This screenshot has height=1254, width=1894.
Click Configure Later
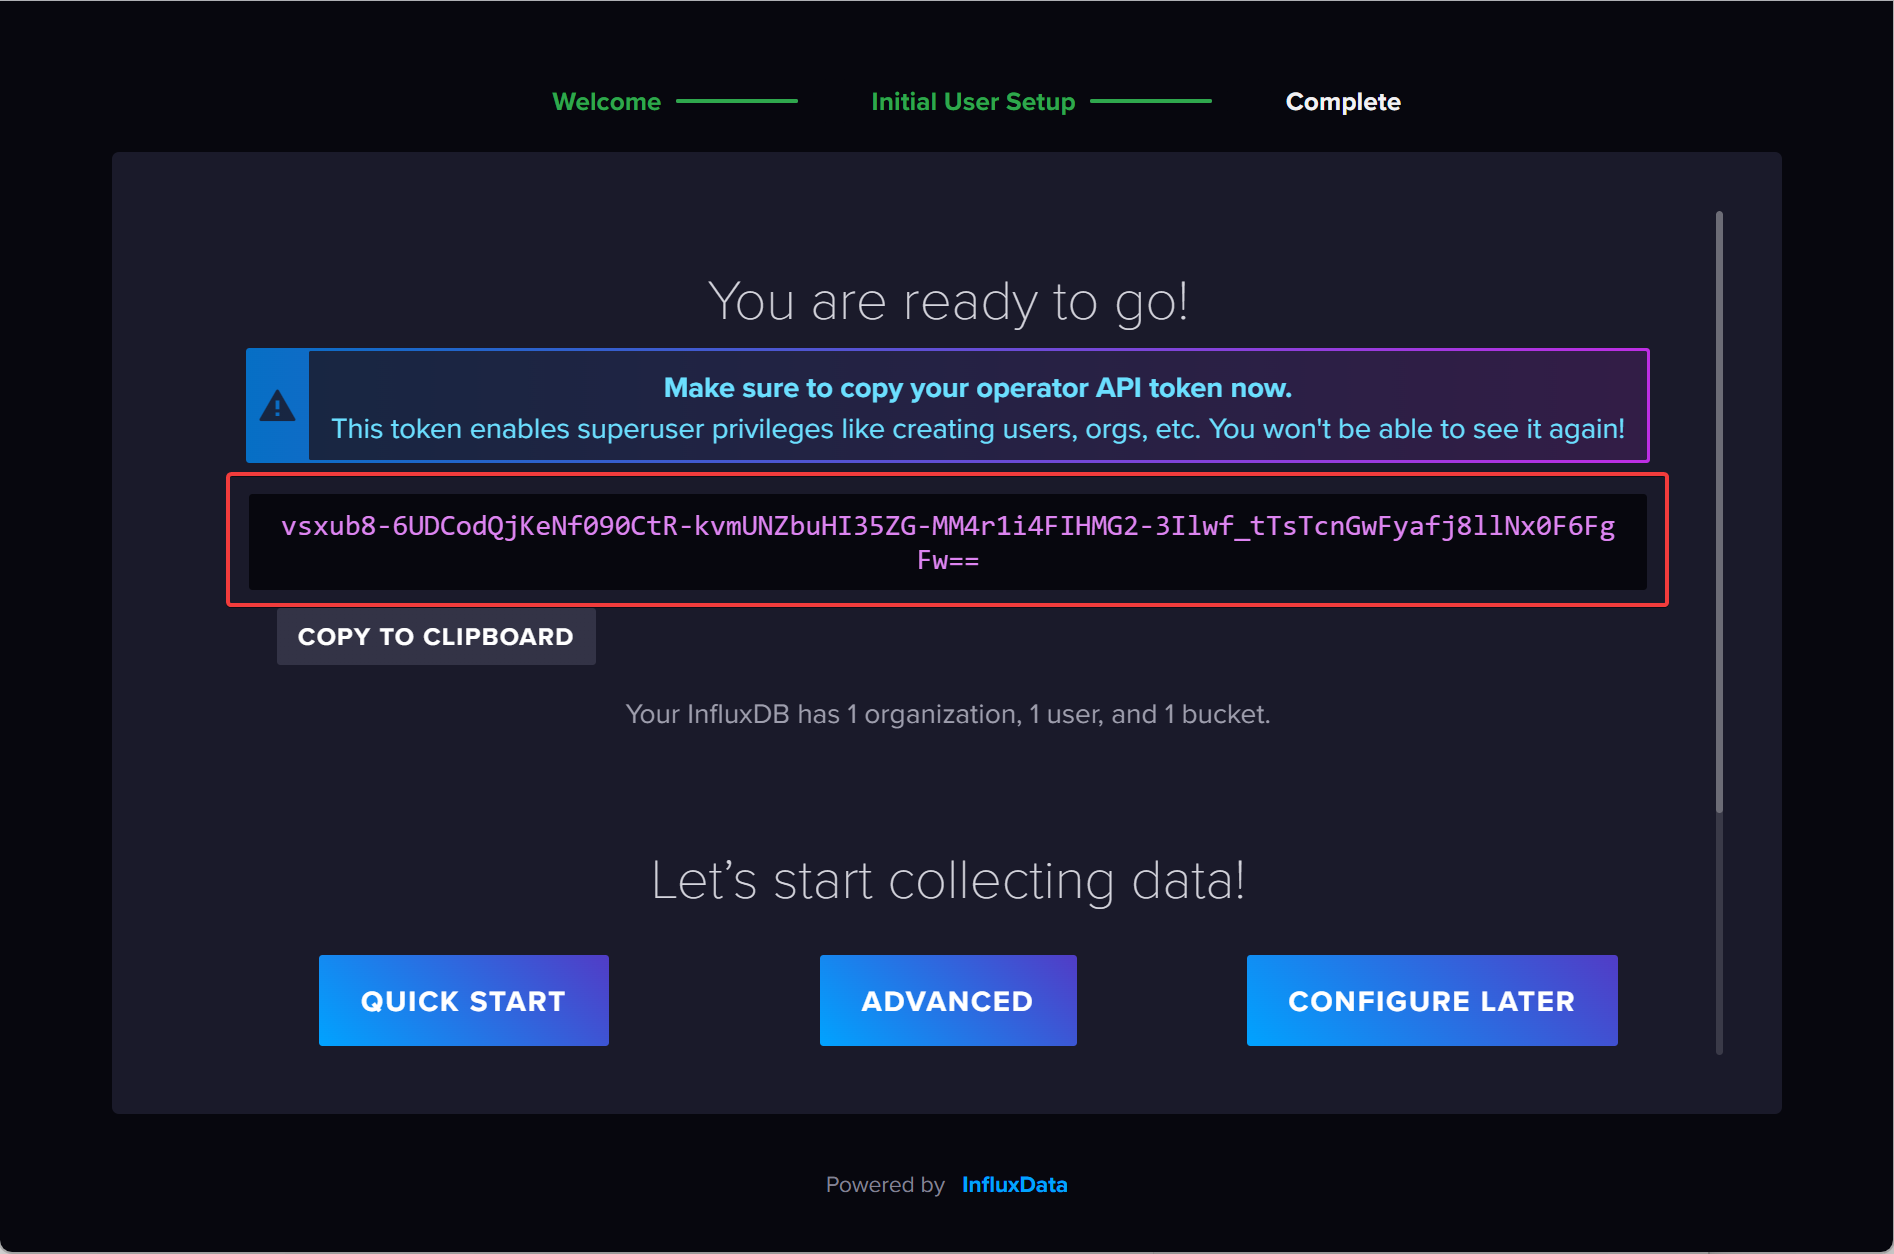(1431, 1000)
